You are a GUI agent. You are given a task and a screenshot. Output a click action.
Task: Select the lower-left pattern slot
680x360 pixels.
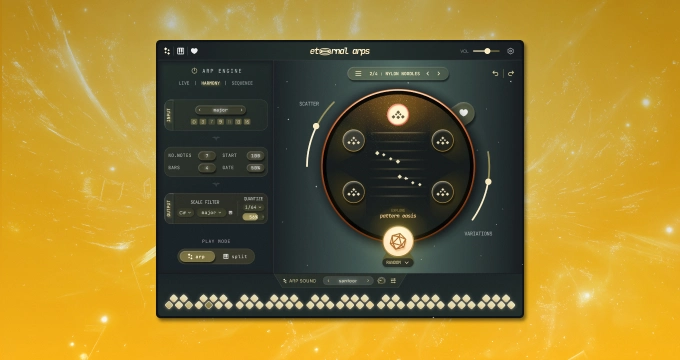(x=353, y=192)
